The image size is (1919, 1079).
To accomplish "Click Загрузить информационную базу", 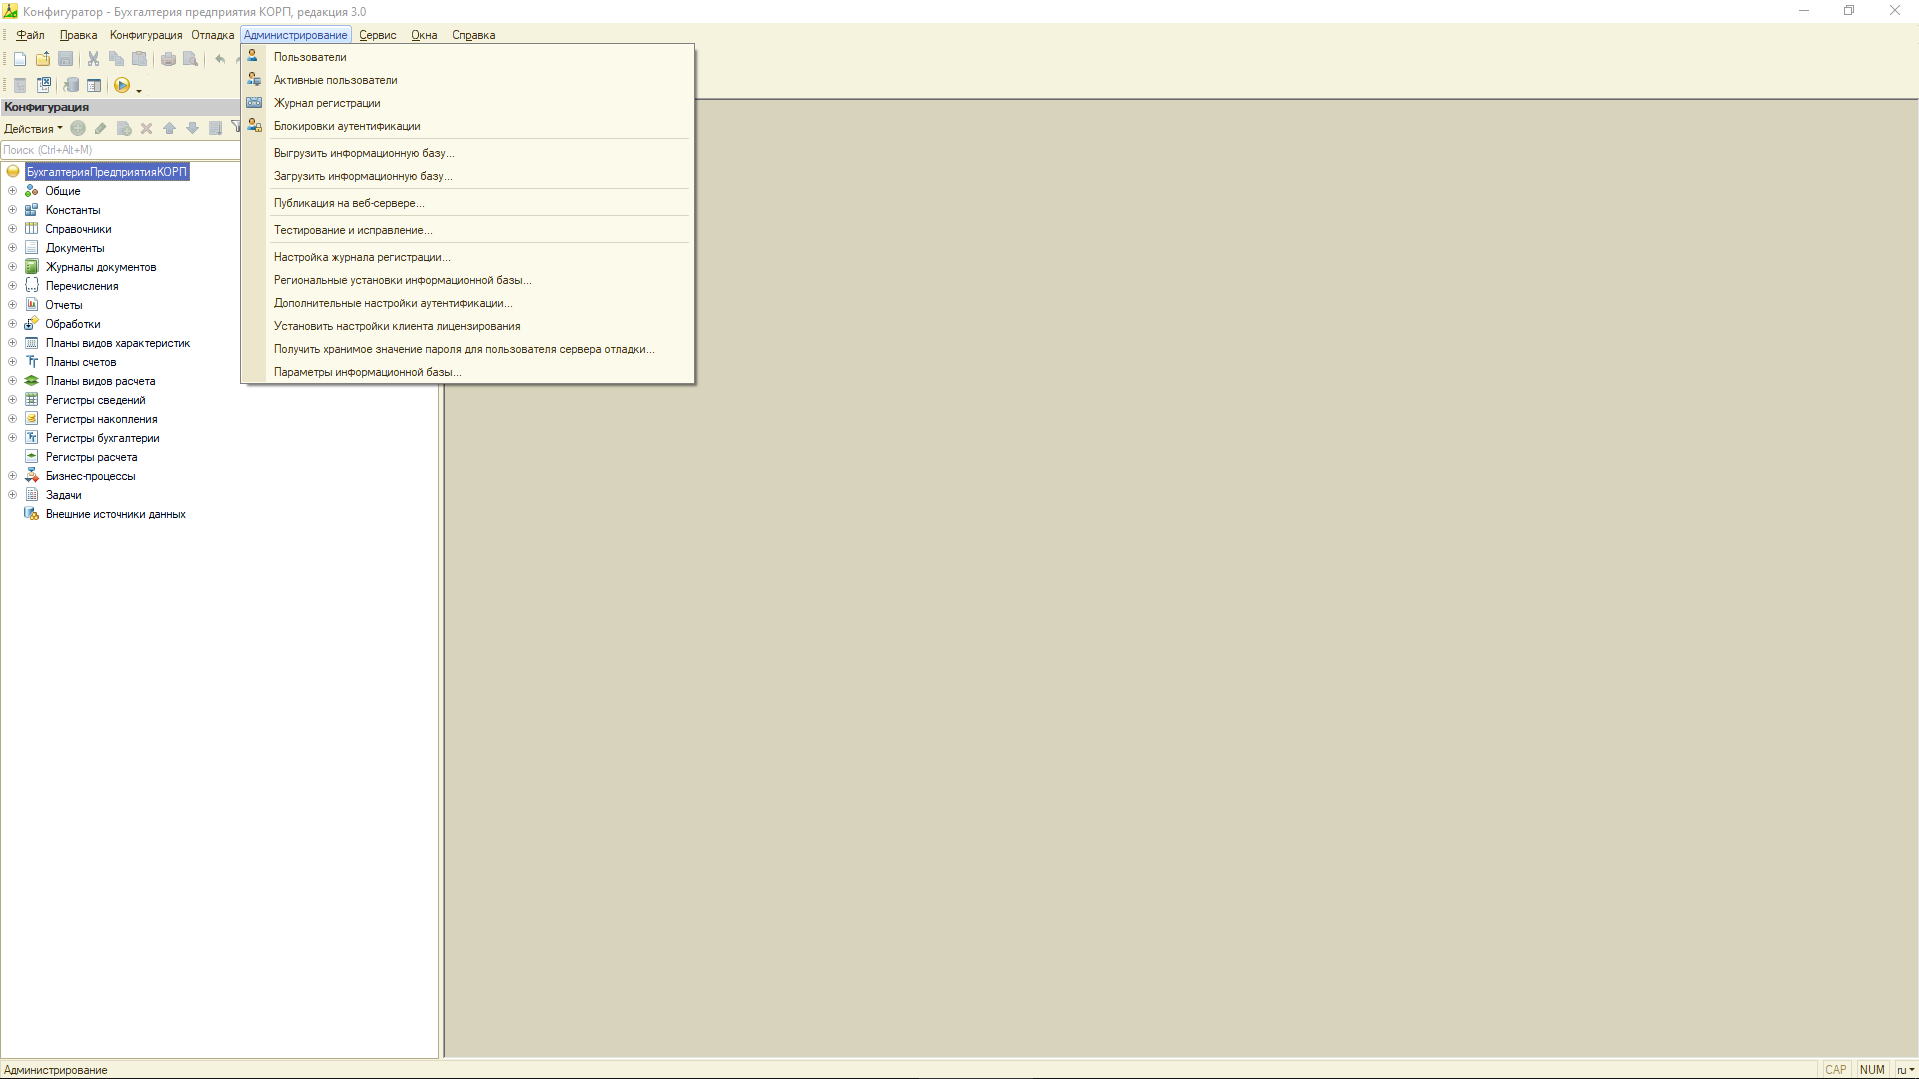I will (x=468, y=176).
